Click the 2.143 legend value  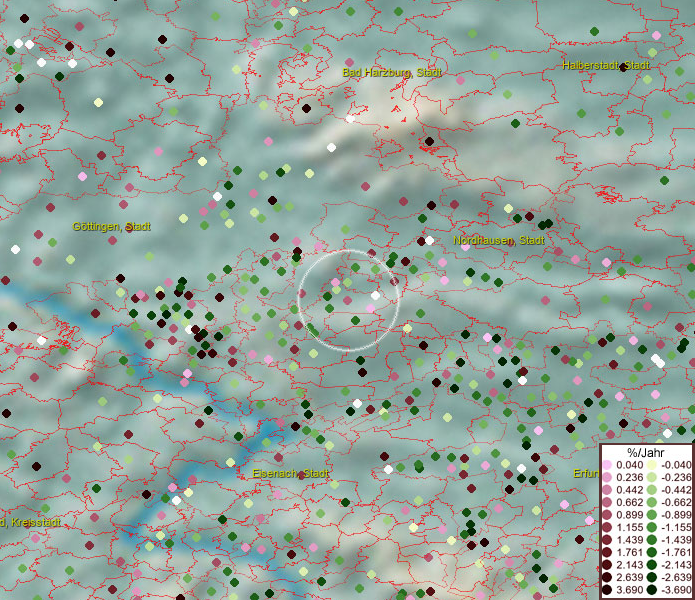coord(629,565)
